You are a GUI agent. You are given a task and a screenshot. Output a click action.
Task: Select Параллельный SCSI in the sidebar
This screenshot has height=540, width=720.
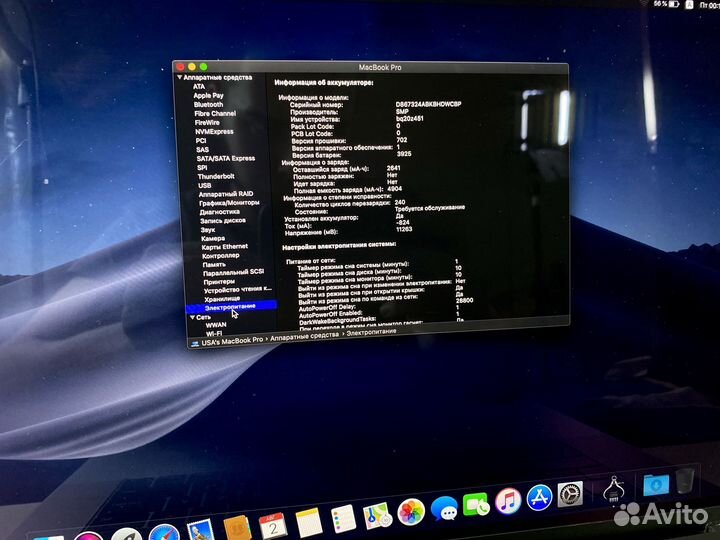pyautogui.click(x=234, y=273)
